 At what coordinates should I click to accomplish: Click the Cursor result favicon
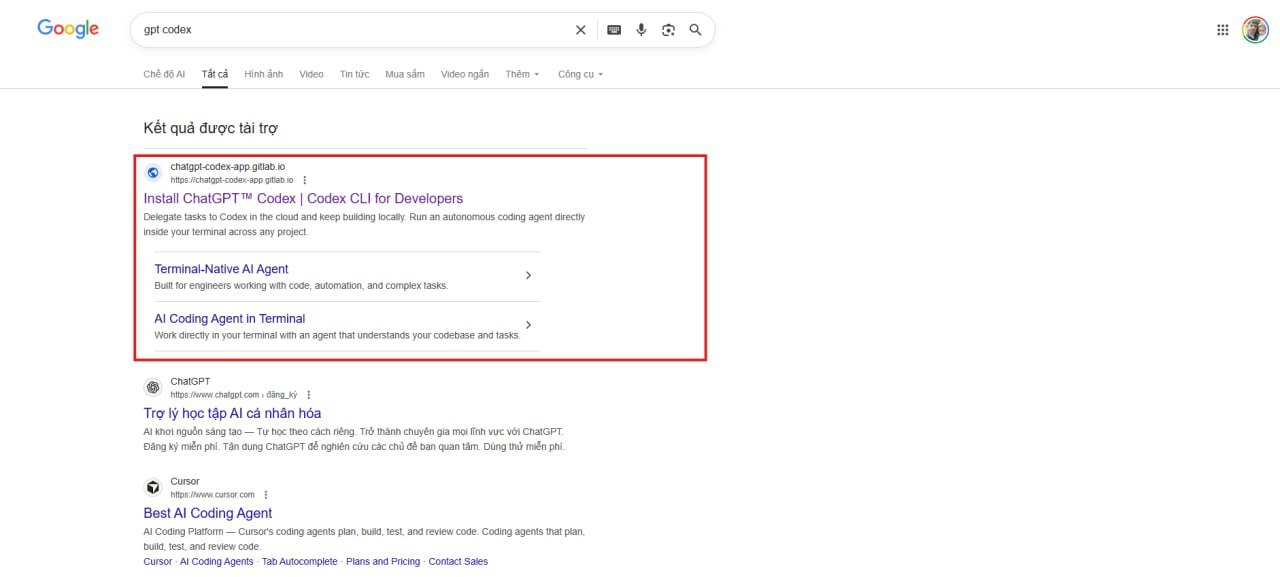tap(153, 487)
